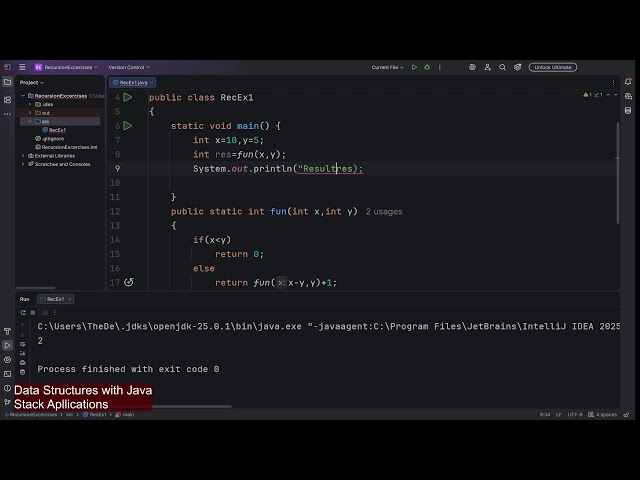
Task: Collapse the src folder
Action: pos(30,122)
